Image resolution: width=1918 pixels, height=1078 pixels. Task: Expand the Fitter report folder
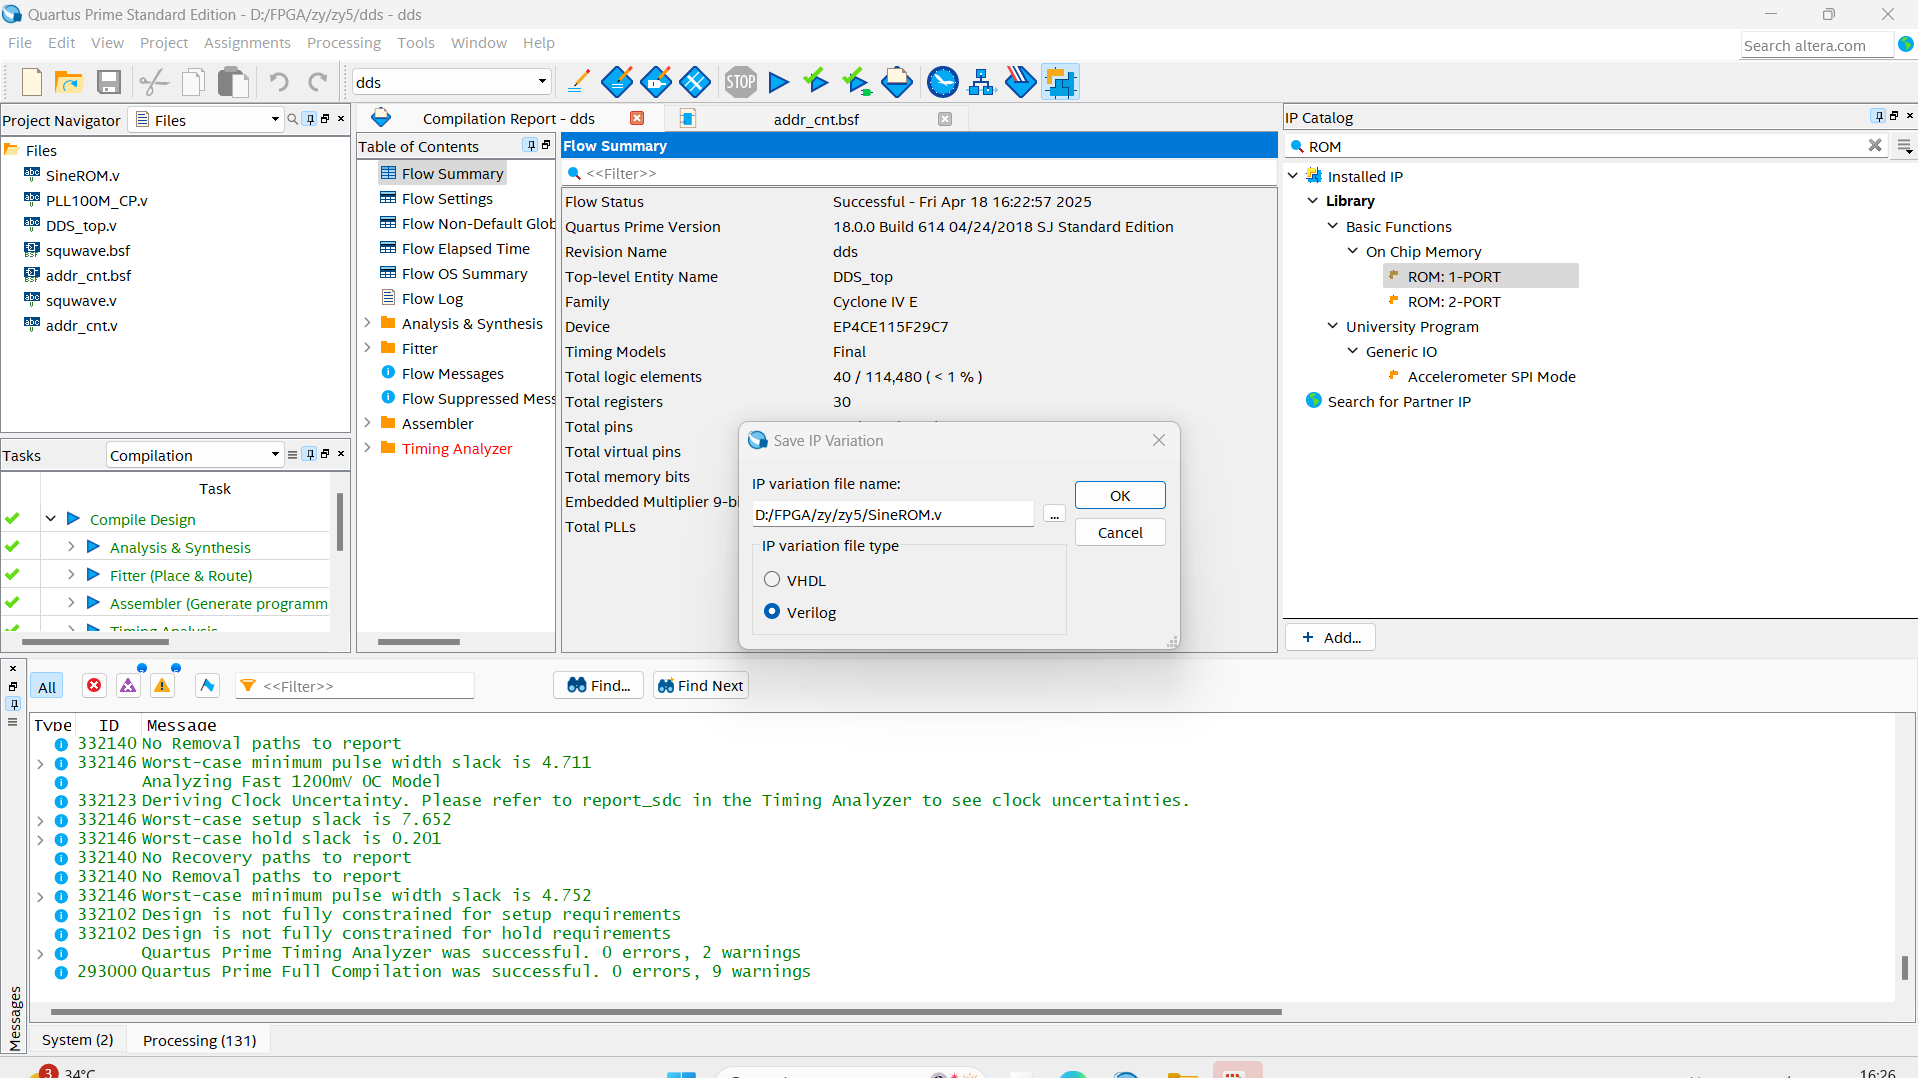tap(367, 348)
